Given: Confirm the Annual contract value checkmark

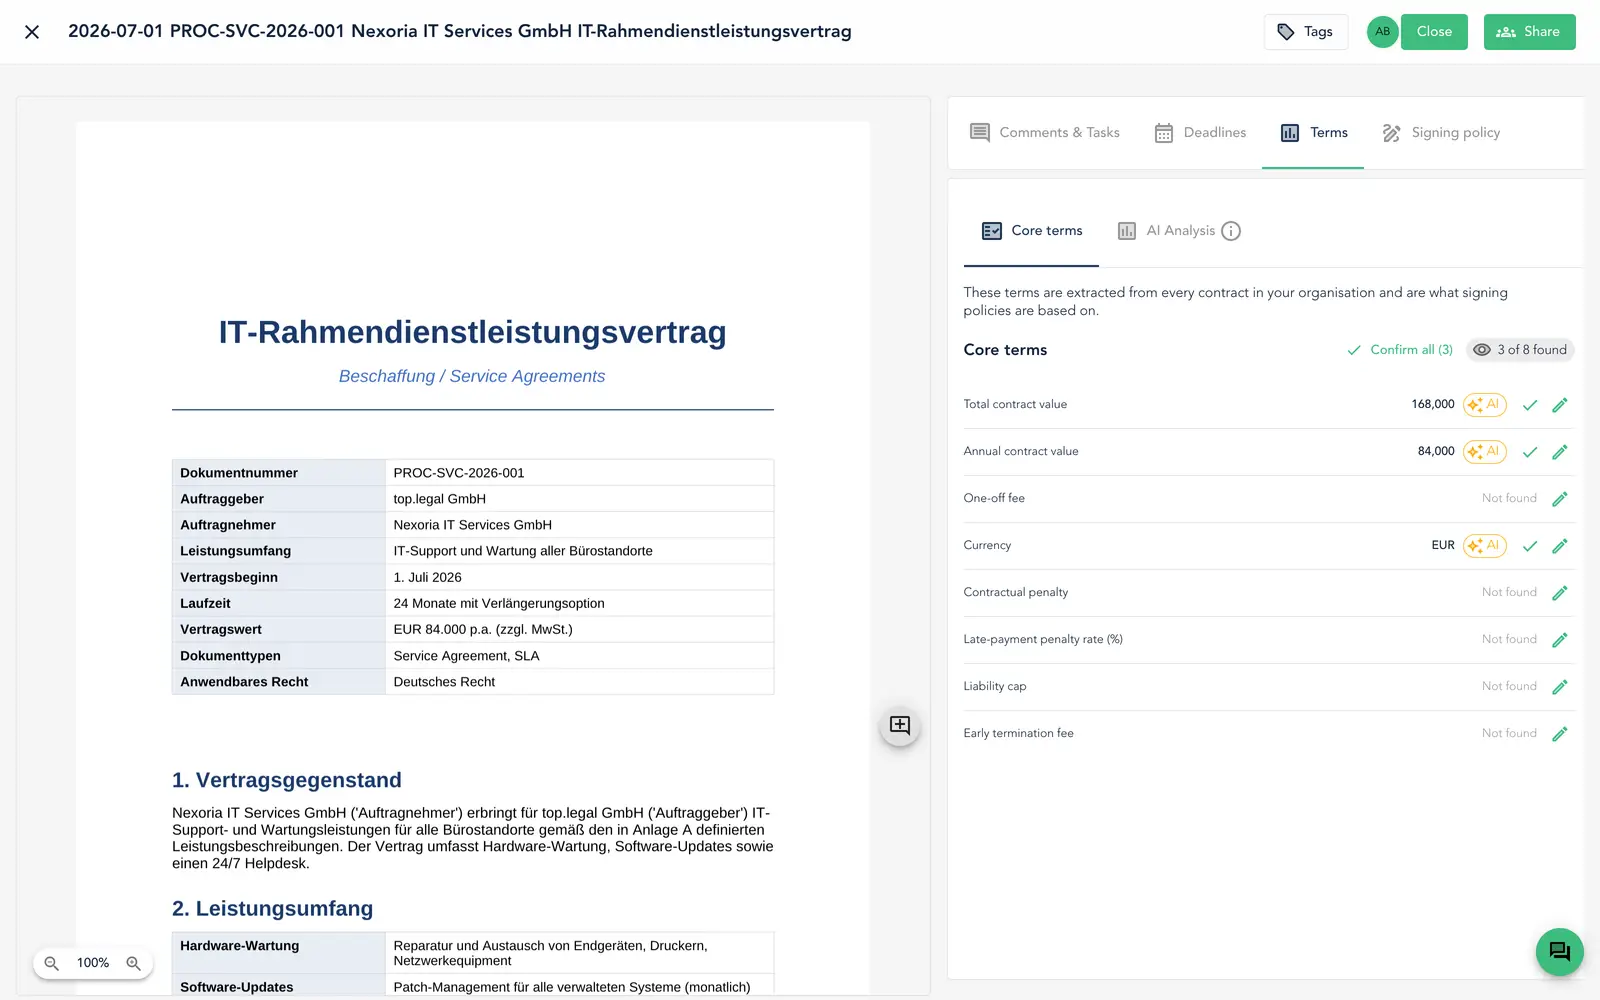Looking at the screenshot, I should (1530, 452).
